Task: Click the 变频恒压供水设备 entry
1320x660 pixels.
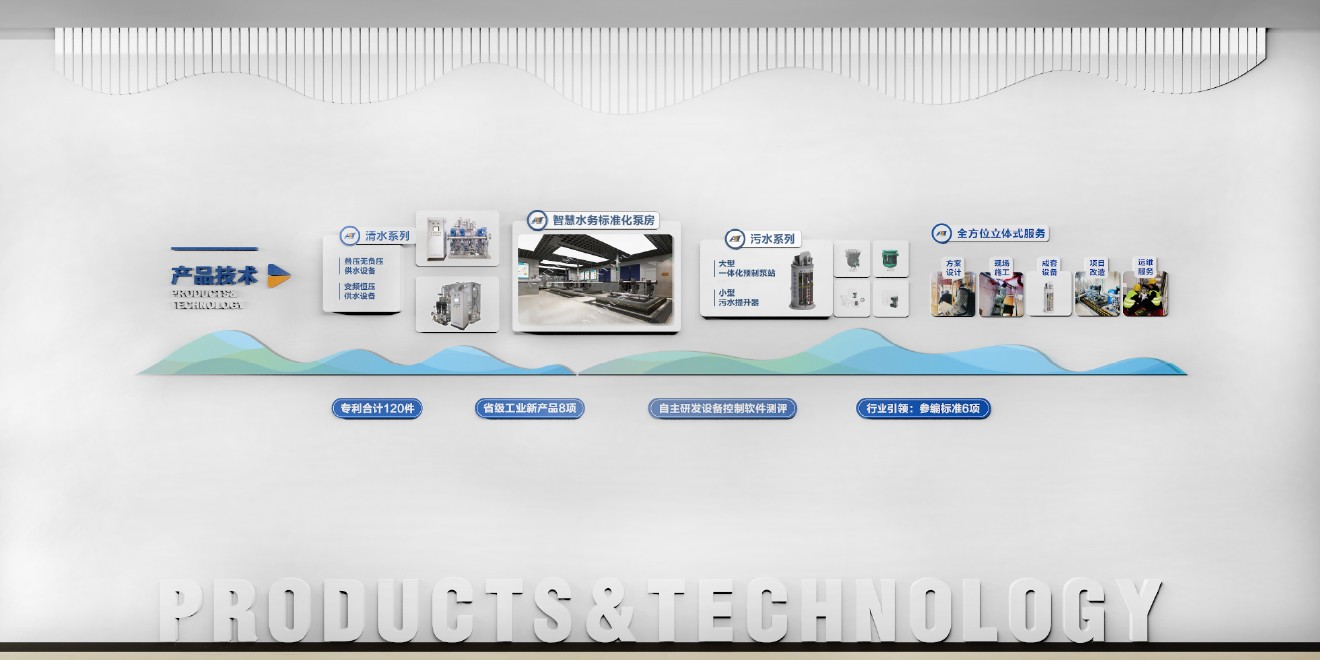Action: (359, 291)
